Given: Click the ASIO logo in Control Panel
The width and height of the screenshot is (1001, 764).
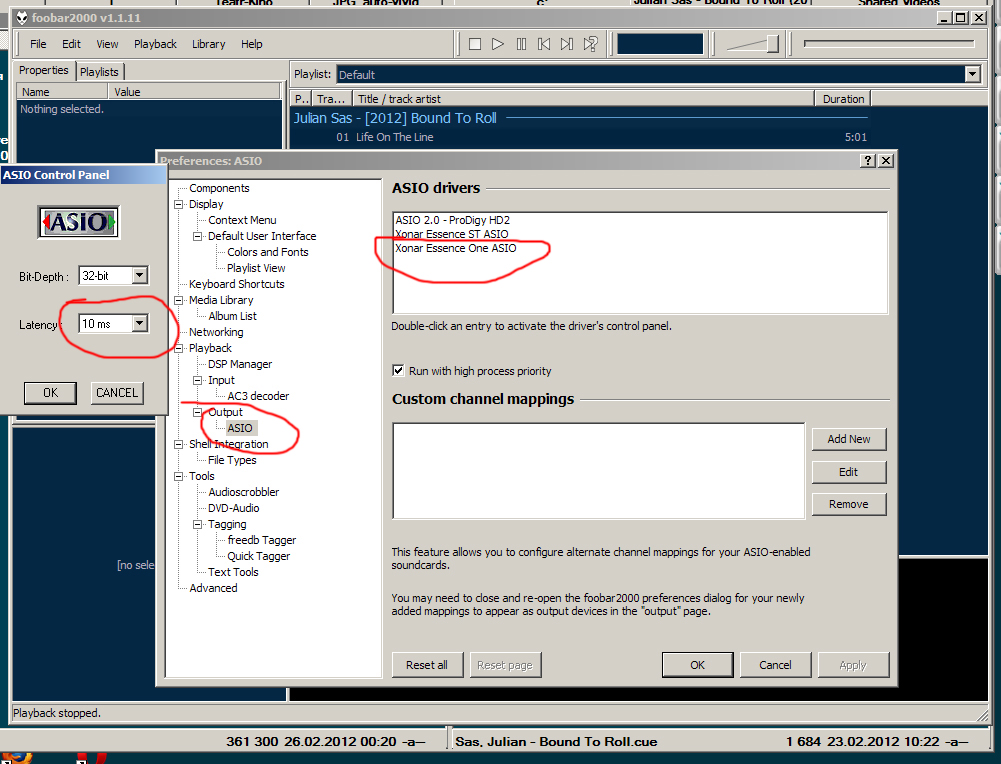Looking at the screenshot, I should (79, 222).
